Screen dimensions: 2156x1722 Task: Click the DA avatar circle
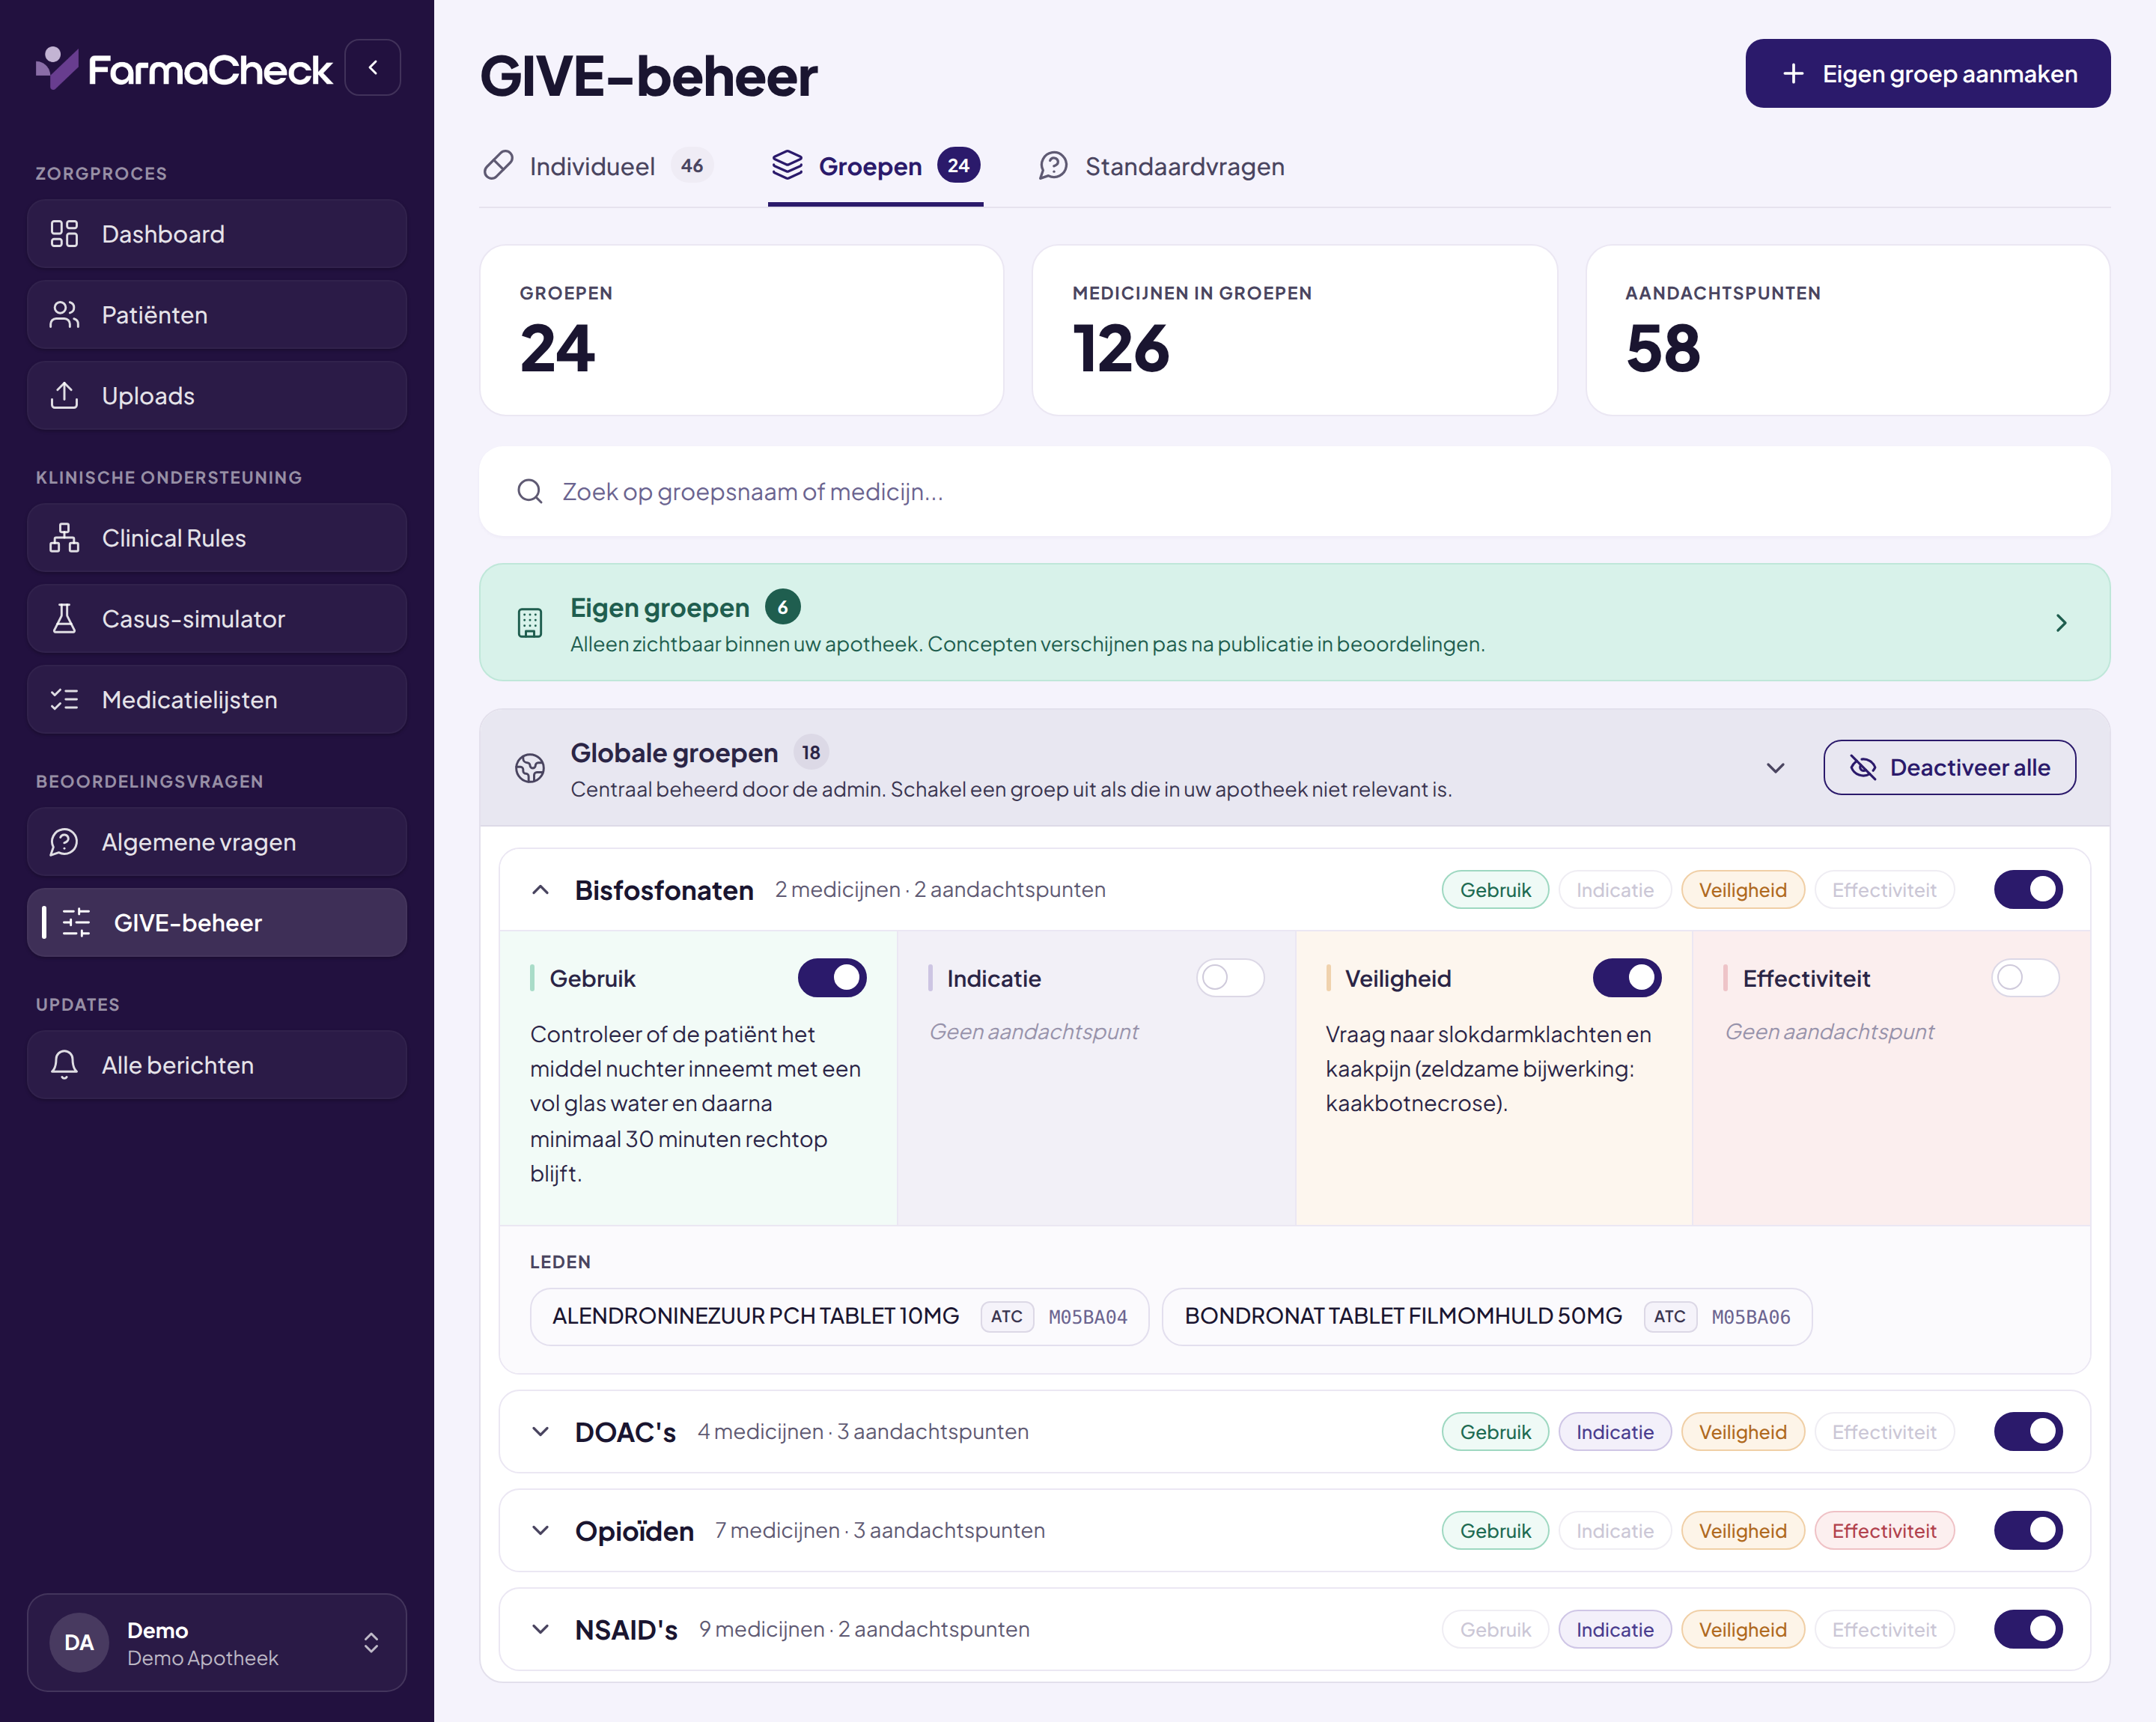pos(79,1642)
